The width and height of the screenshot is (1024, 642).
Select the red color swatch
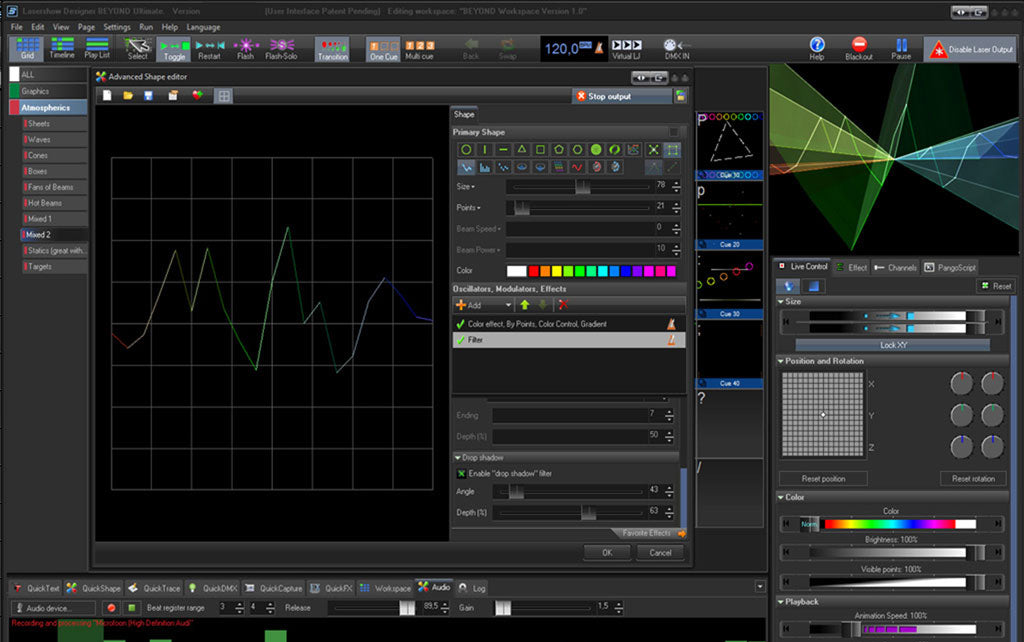[536, 271]
